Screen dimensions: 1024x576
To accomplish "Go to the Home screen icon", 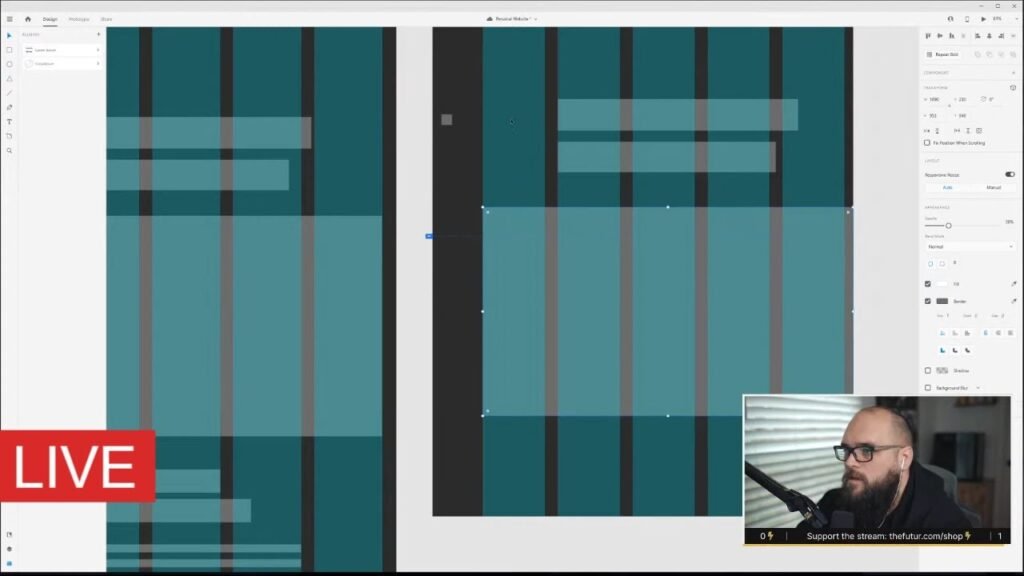I will point(28,19).
